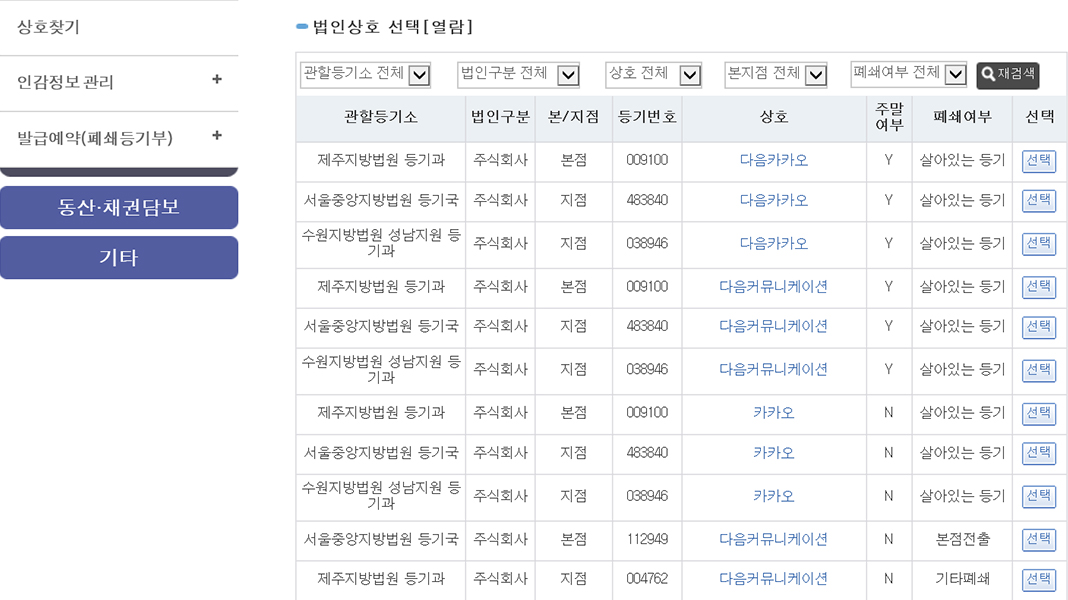Open the 폐쇄여부 전체 dropdown
This screenshot has width=1068, height=600.
(x=909, y=74)
